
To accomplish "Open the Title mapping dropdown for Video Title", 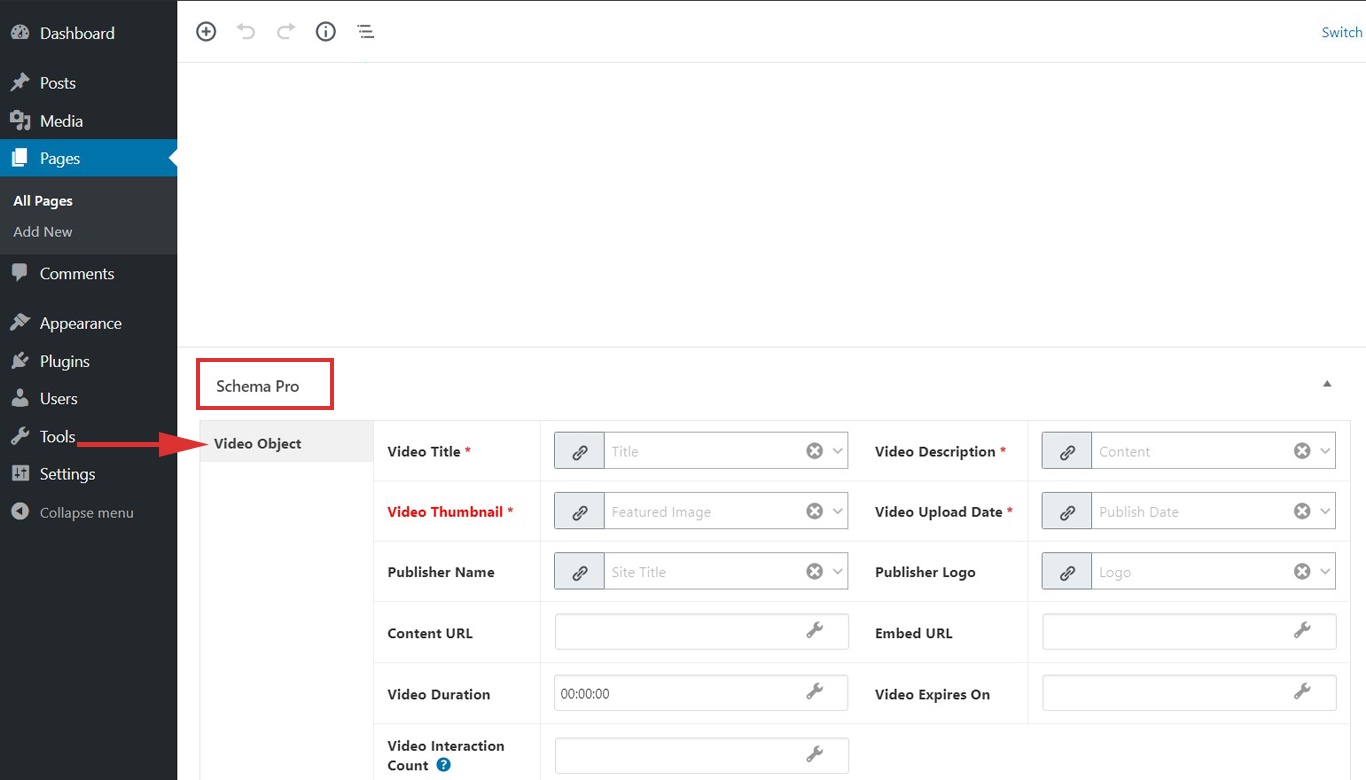I will coord(838,451).
